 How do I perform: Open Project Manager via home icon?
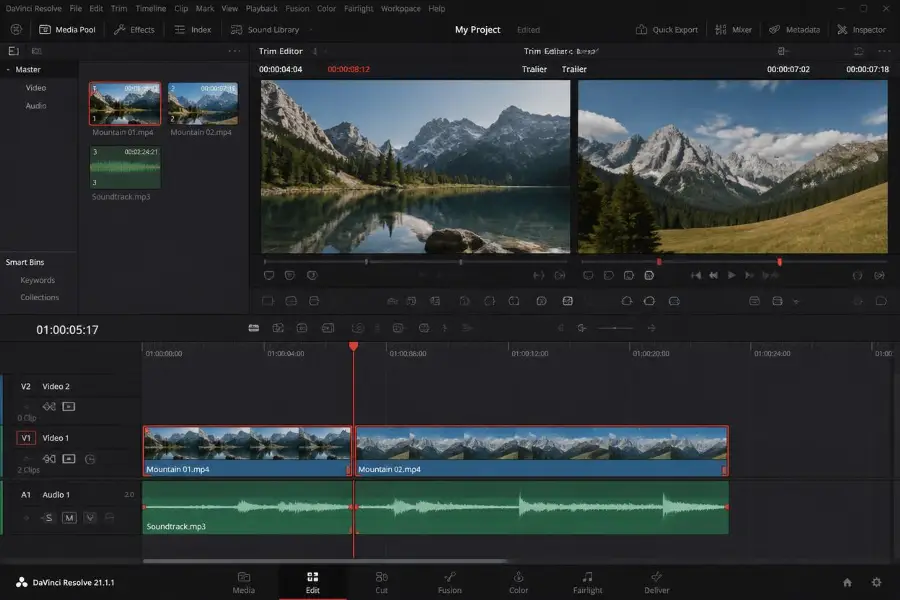click(847, 582)
